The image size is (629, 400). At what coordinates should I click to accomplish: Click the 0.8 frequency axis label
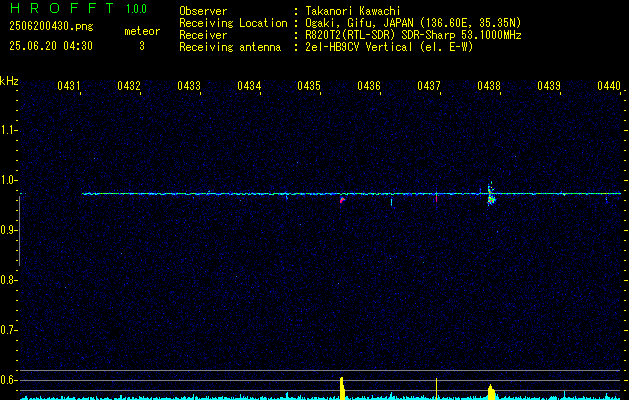tap(8, 280)
